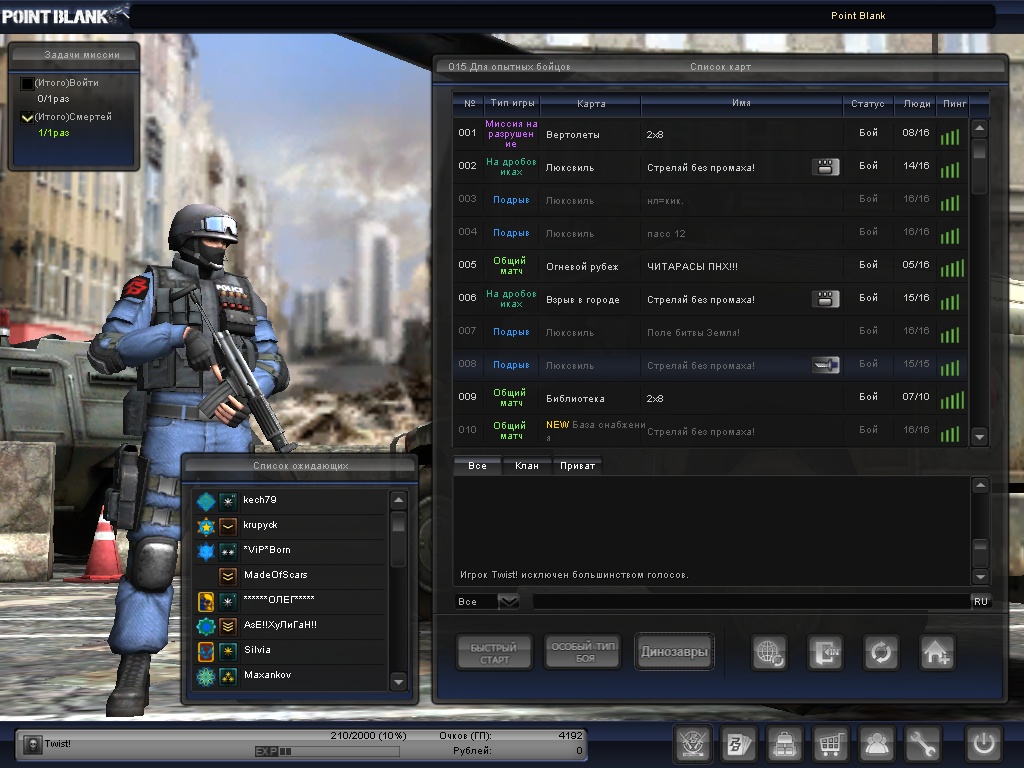Click the change server globe icon
Viewport: 1024px width, 768px height.
(x=770, y=652)
